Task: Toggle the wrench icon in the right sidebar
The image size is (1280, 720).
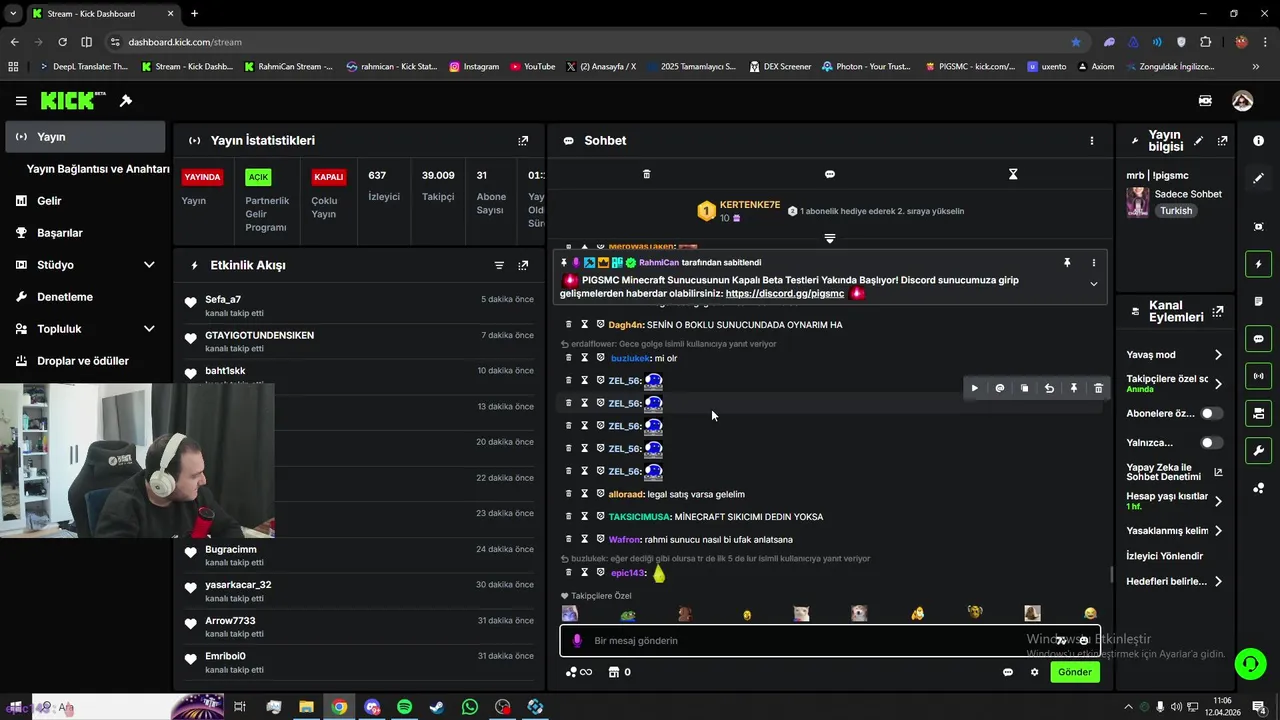Action: tap(1258, 451)
